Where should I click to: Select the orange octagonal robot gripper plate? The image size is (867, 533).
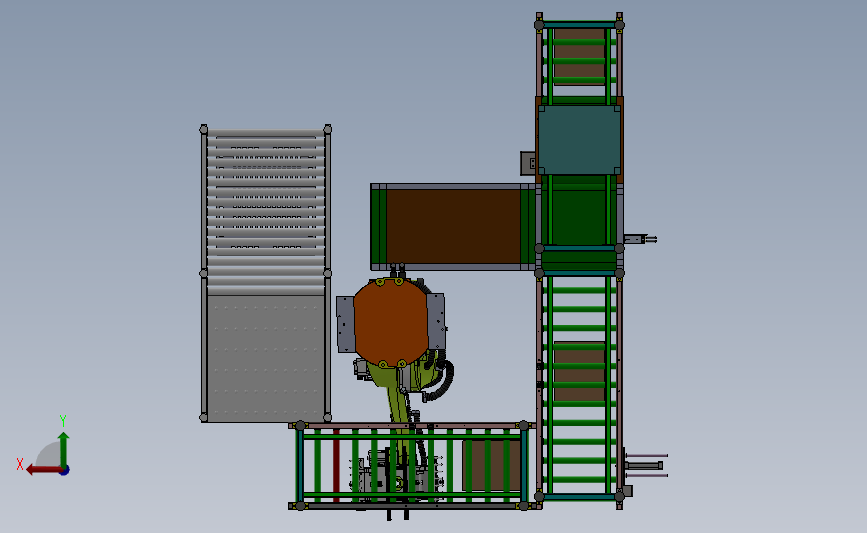[x=390, y=323]
